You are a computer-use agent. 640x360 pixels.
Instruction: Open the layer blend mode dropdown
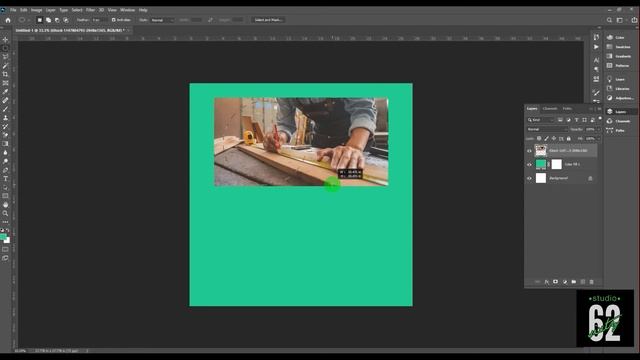547,129
